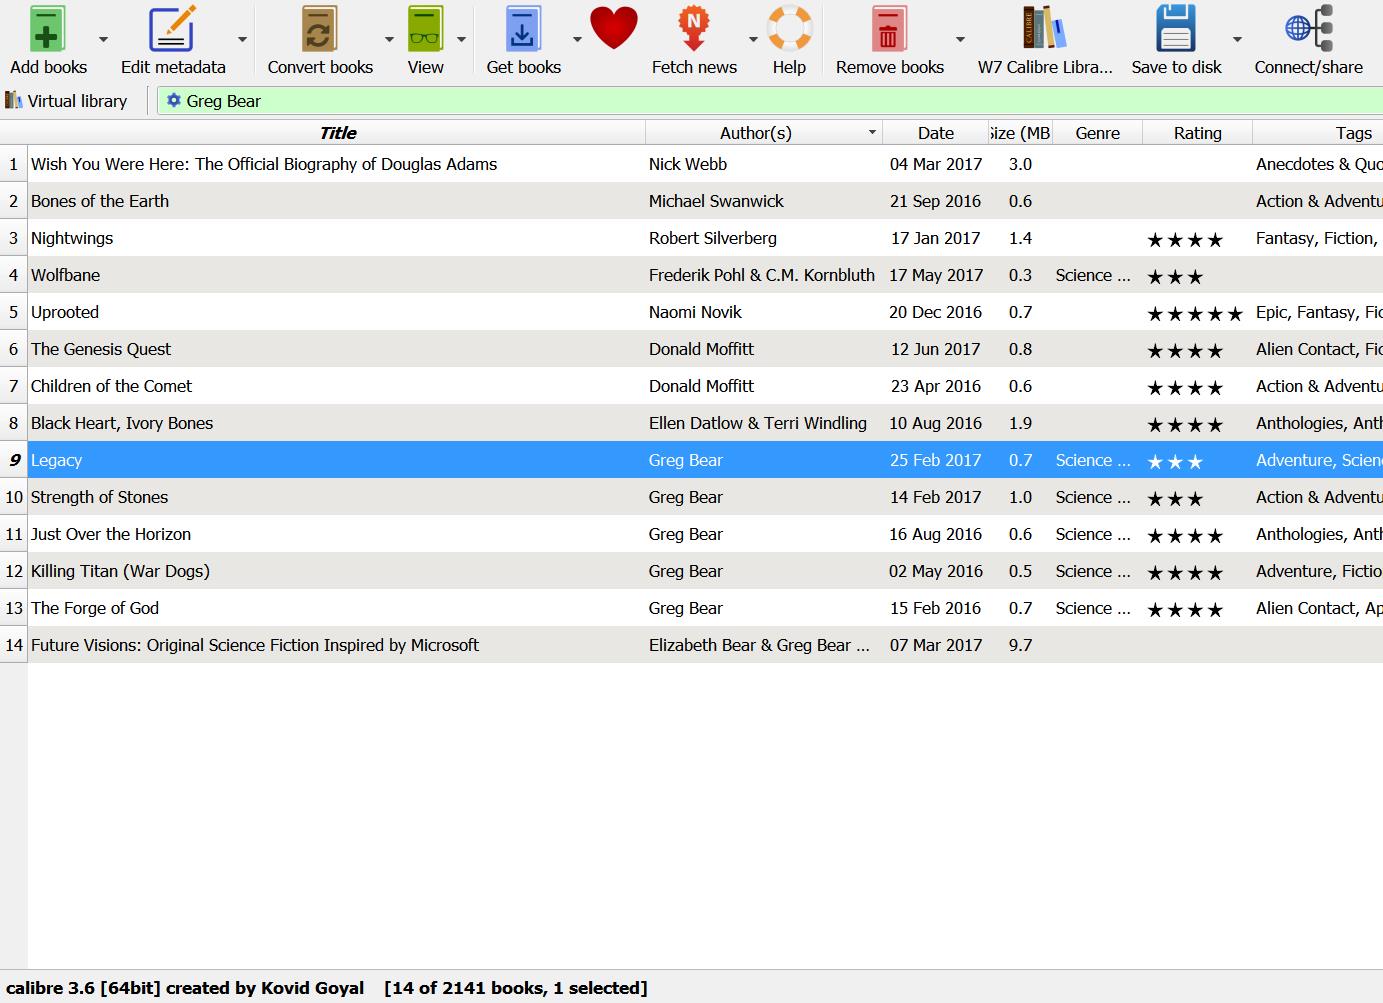Screen dimensions: 1383x1003
Task: Click the gear icon in search bar
Action: 174,101
